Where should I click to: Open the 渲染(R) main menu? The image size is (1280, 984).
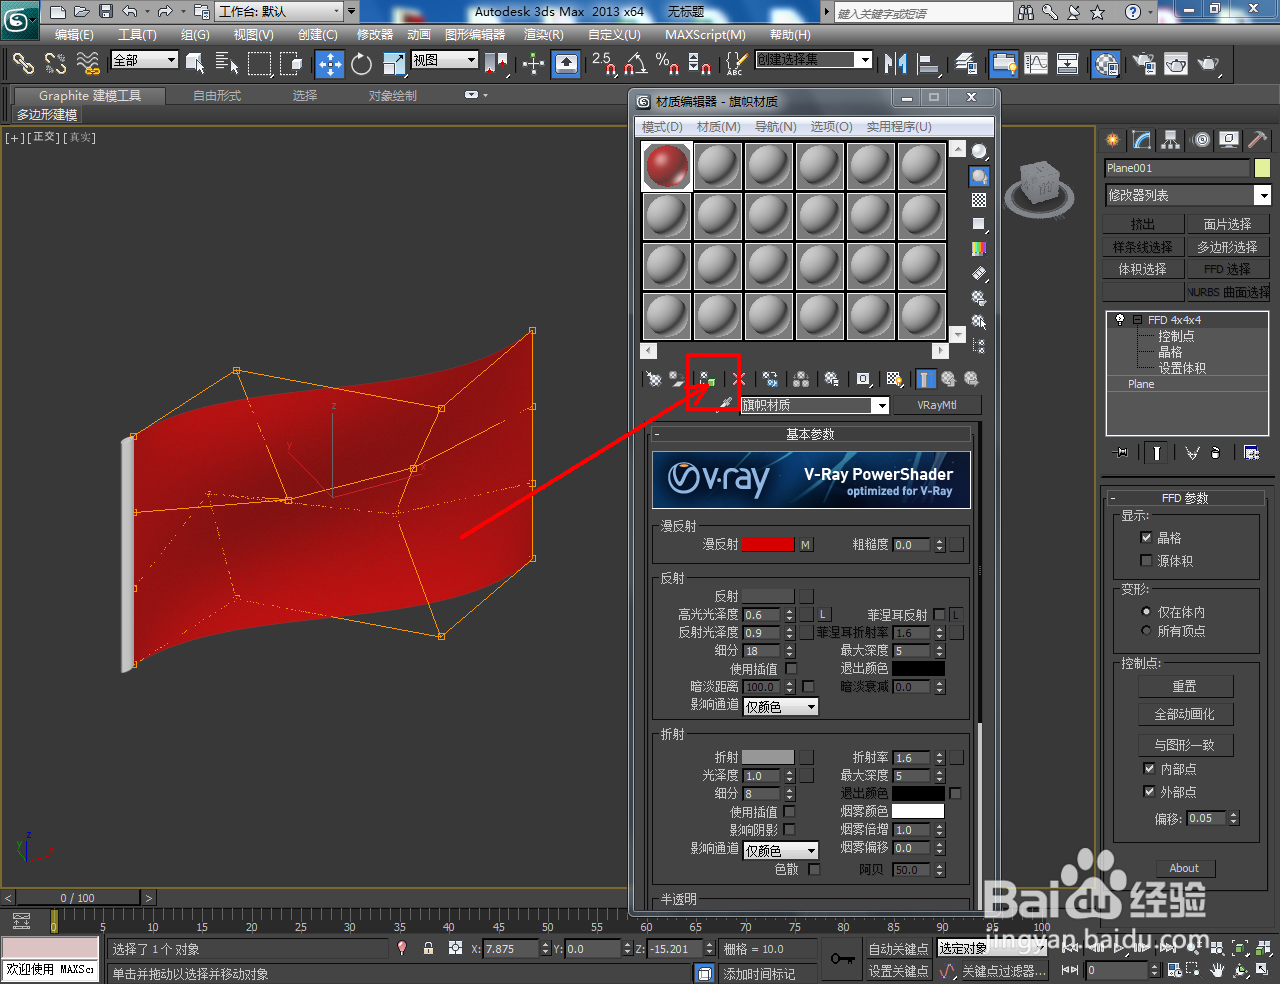pyautogui.click(x=543, y=34)
